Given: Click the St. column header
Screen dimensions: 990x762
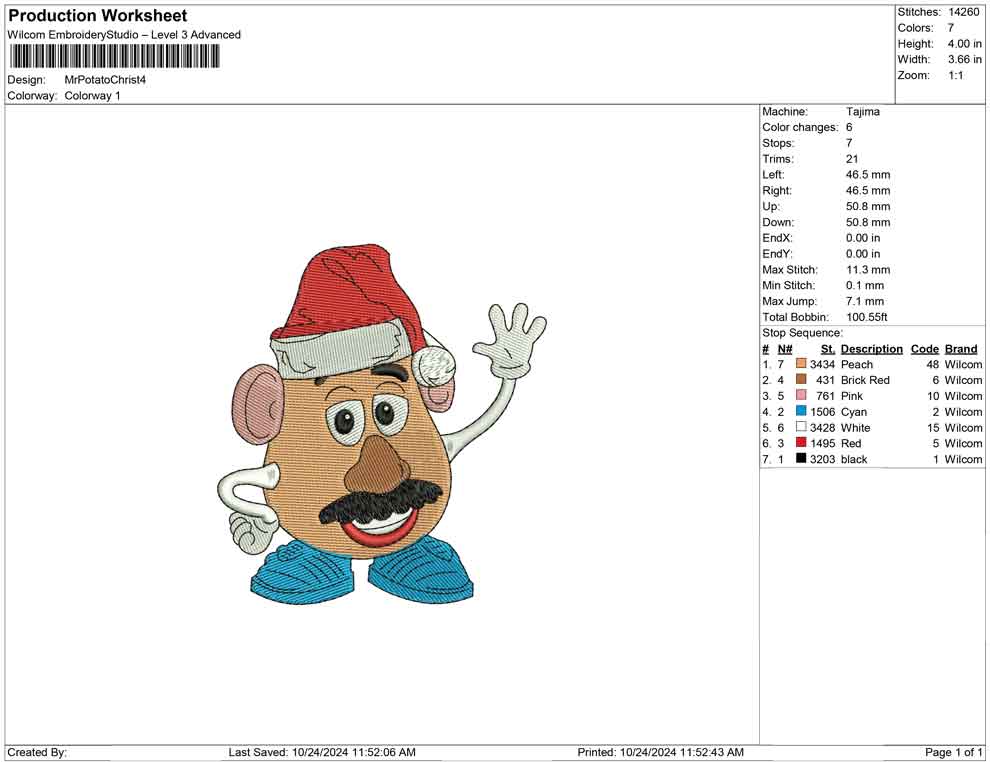Looking at the screenshot, I should tap(828, 349).
